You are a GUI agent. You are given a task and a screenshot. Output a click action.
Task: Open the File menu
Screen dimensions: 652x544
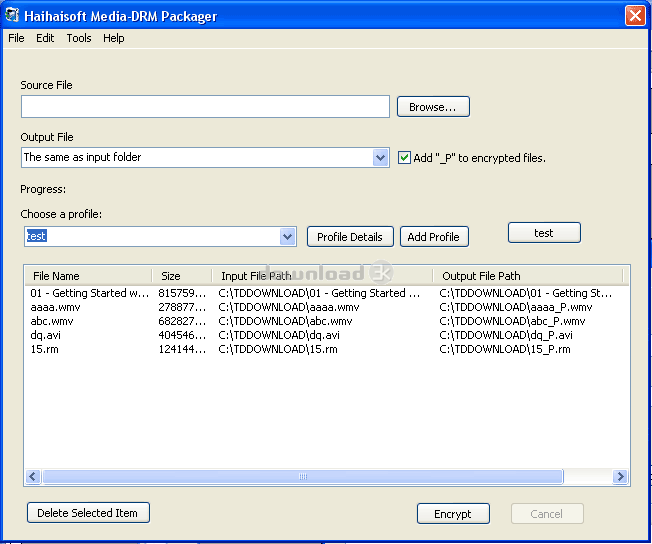[x=16, y=38]
